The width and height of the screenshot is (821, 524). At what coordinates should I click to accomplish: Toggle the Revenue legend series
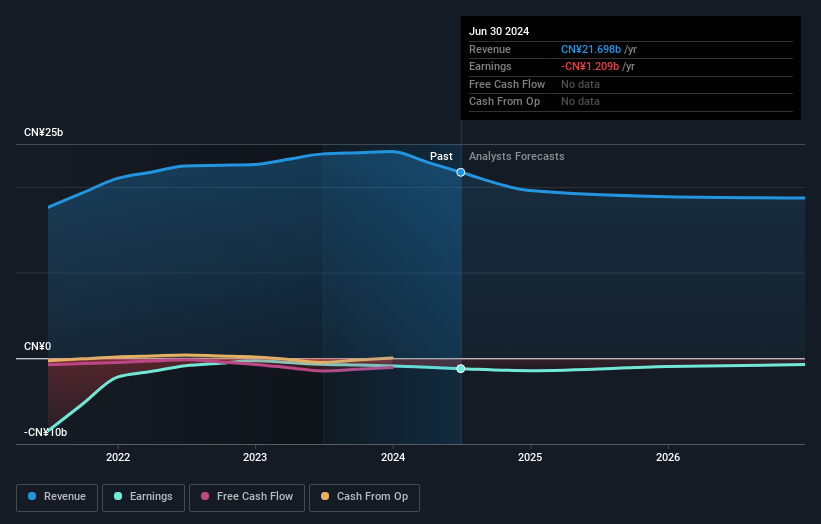click(x=57, y=497)
